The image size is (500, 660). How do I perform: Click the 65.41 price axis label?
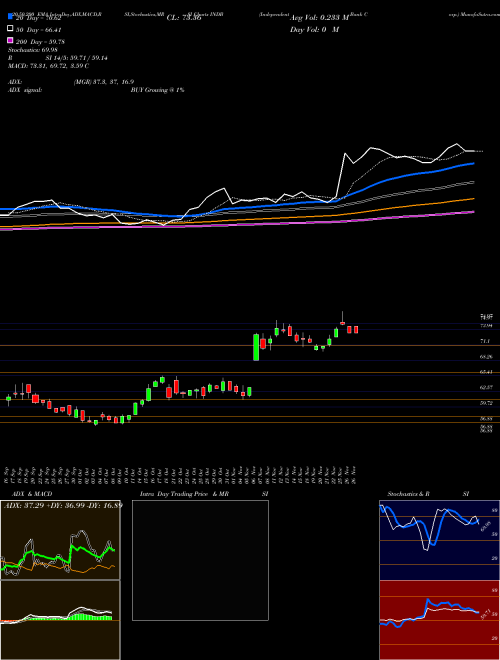[486, 372]
